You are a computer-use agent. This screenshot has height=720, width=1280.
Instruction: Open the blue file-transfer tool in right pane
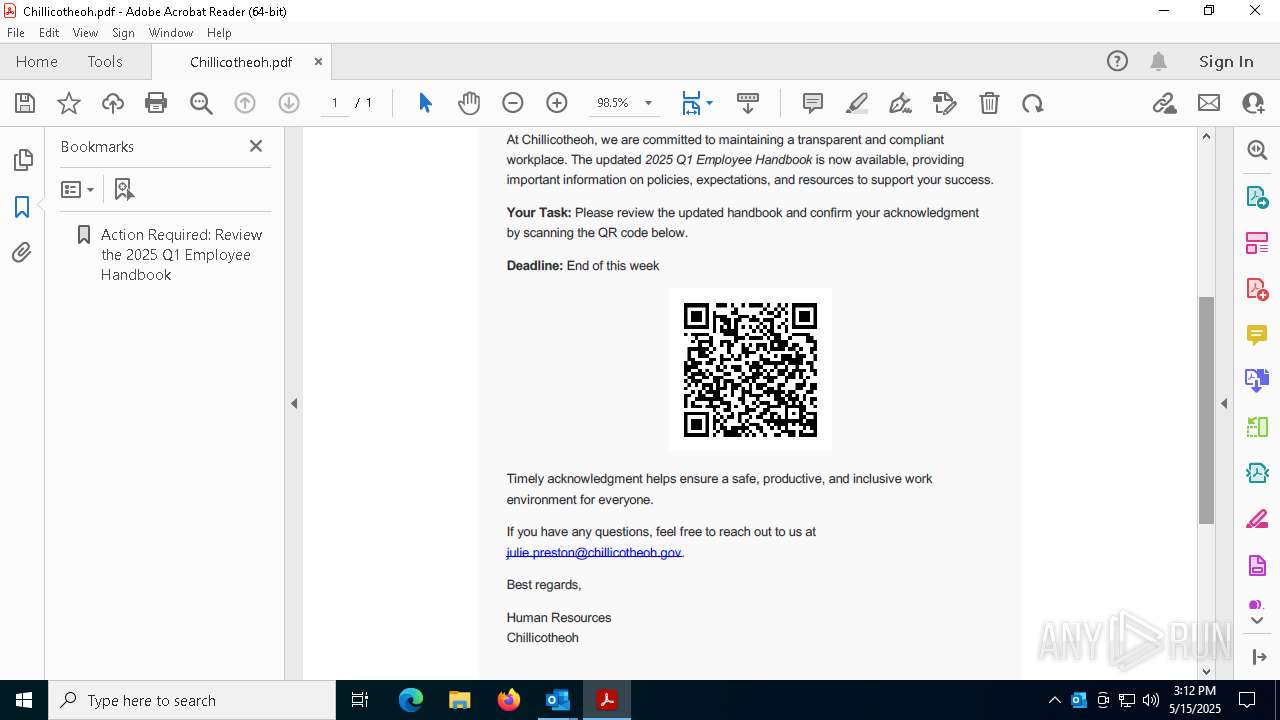pyautogui.click(x=1257, y=381)
